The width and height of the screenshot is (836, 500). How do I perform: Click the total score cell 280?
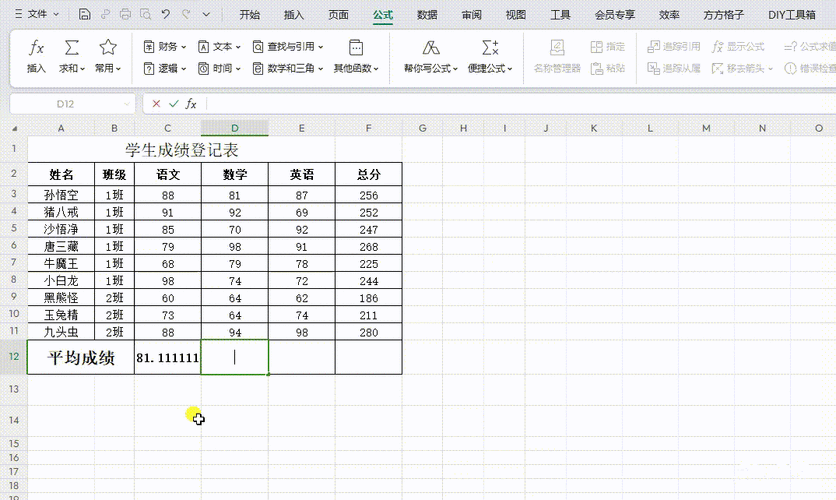coord(368,332)
